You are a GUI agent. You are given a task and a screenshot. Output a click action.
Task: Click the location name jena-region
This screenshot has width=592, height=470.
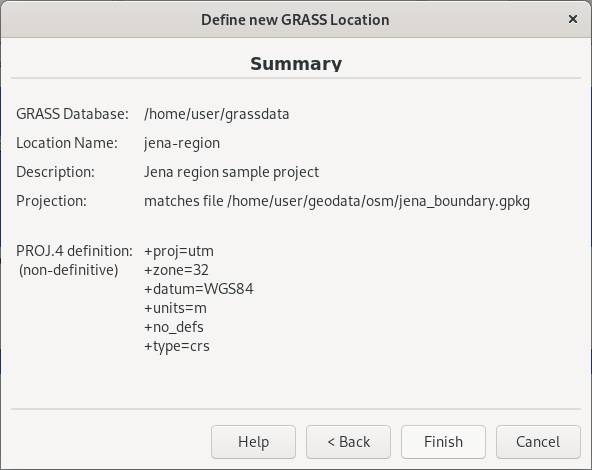(x=182, y=143)
